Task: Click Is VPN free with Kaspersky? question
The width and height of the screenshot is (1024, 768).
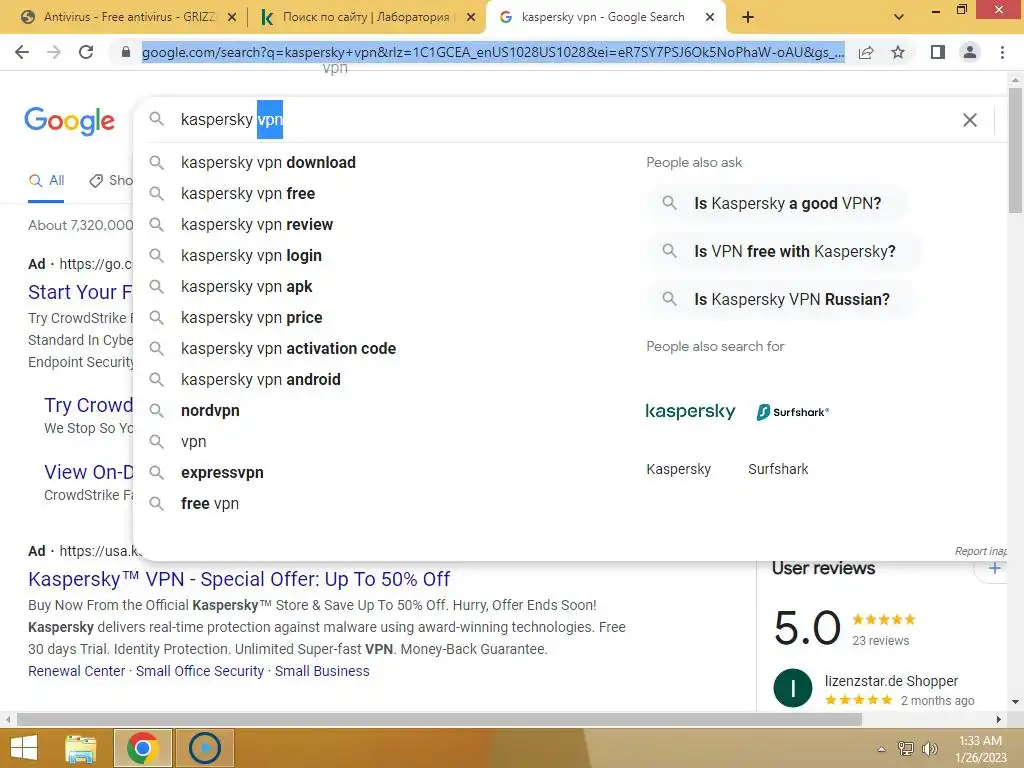Action: (784, 251)
